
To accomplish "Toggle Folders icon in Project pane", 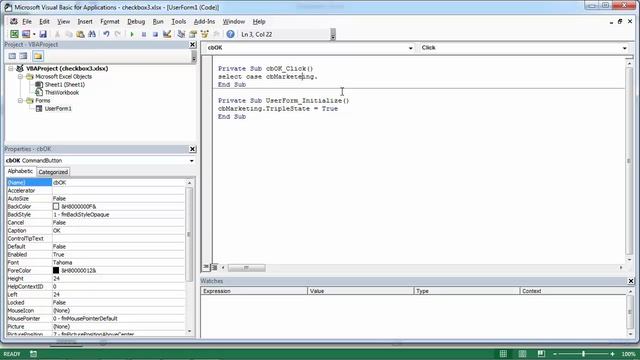I will point(38,56).
